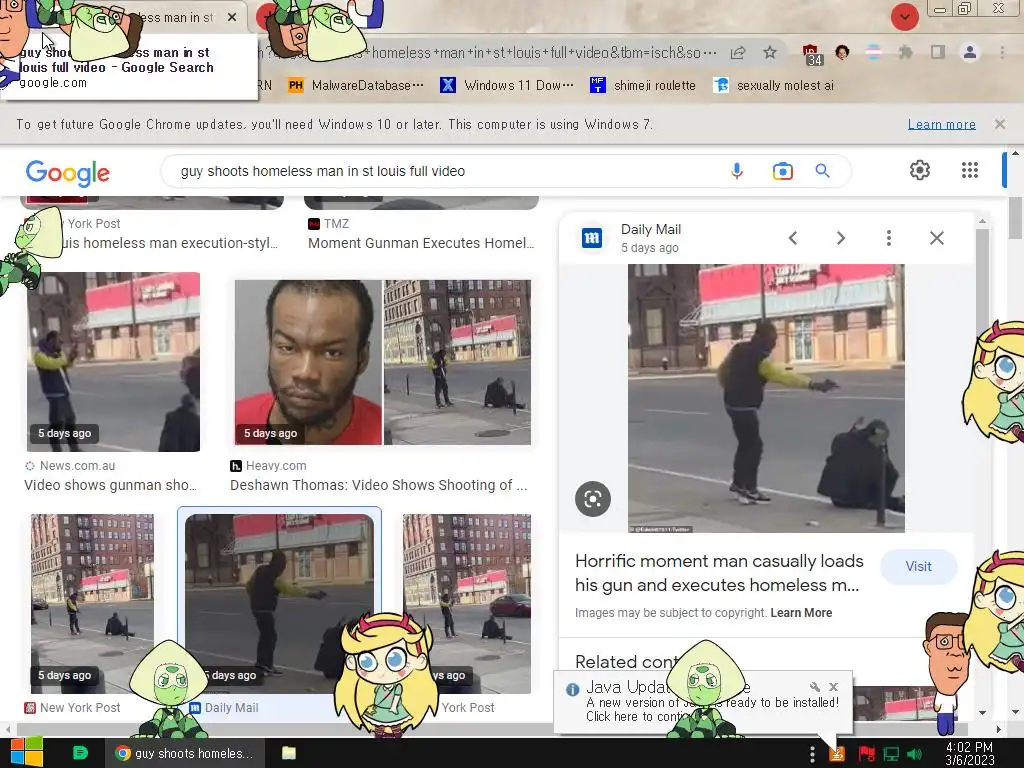Open the Google apps grid

(970, 170)
